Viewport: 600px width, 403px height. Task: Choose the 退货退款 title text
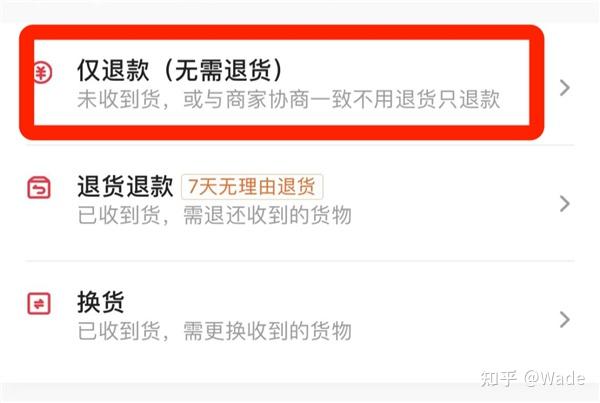coord(125,186)
